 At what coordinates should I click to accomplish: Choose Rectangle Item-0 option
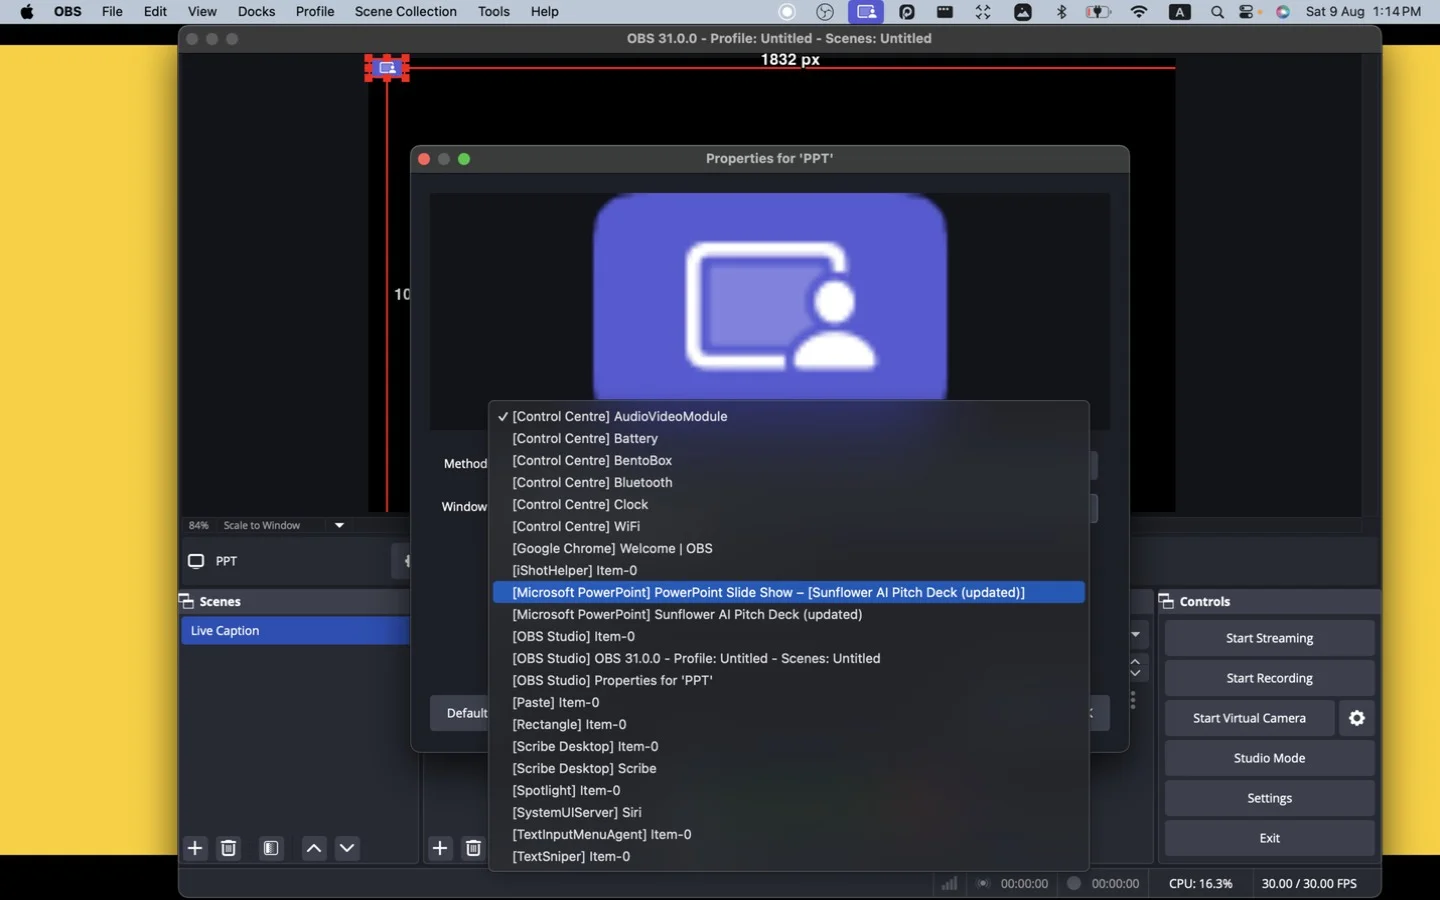[x=789, y=724]
